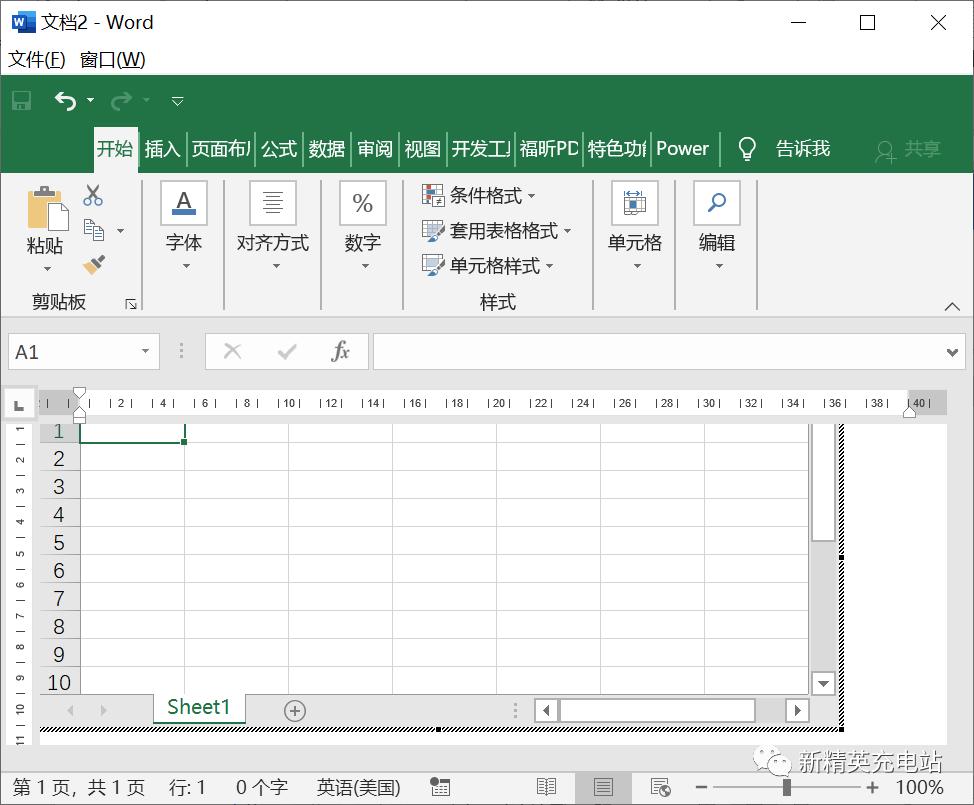Open Customize Quick Access Toolbar dropdown

[177, 100]
